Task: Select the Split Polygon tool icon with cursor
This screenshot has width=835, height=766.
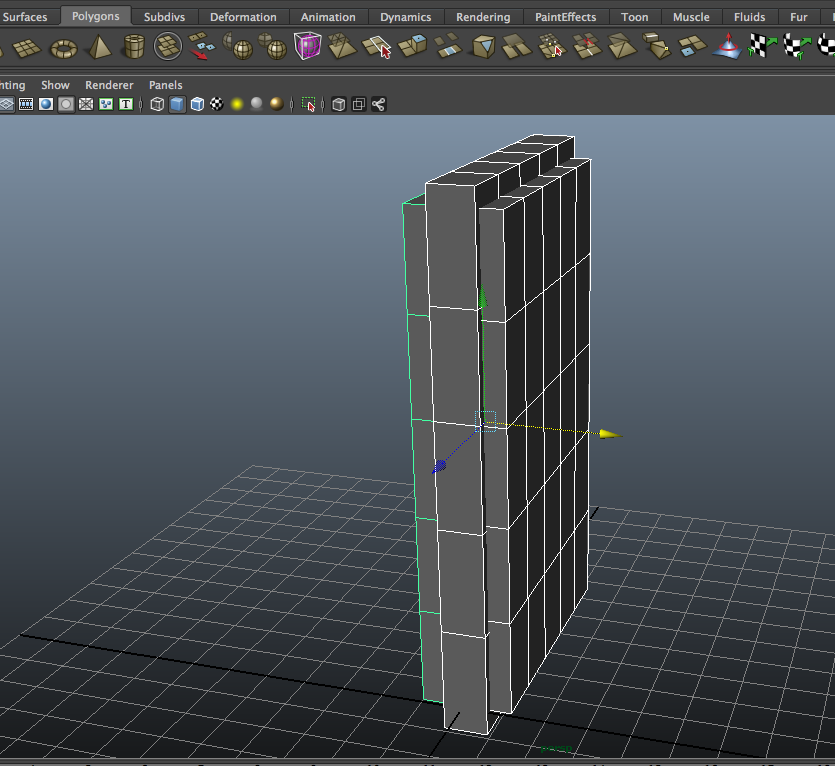Action: pyautogui.click(x=551, y=46)
